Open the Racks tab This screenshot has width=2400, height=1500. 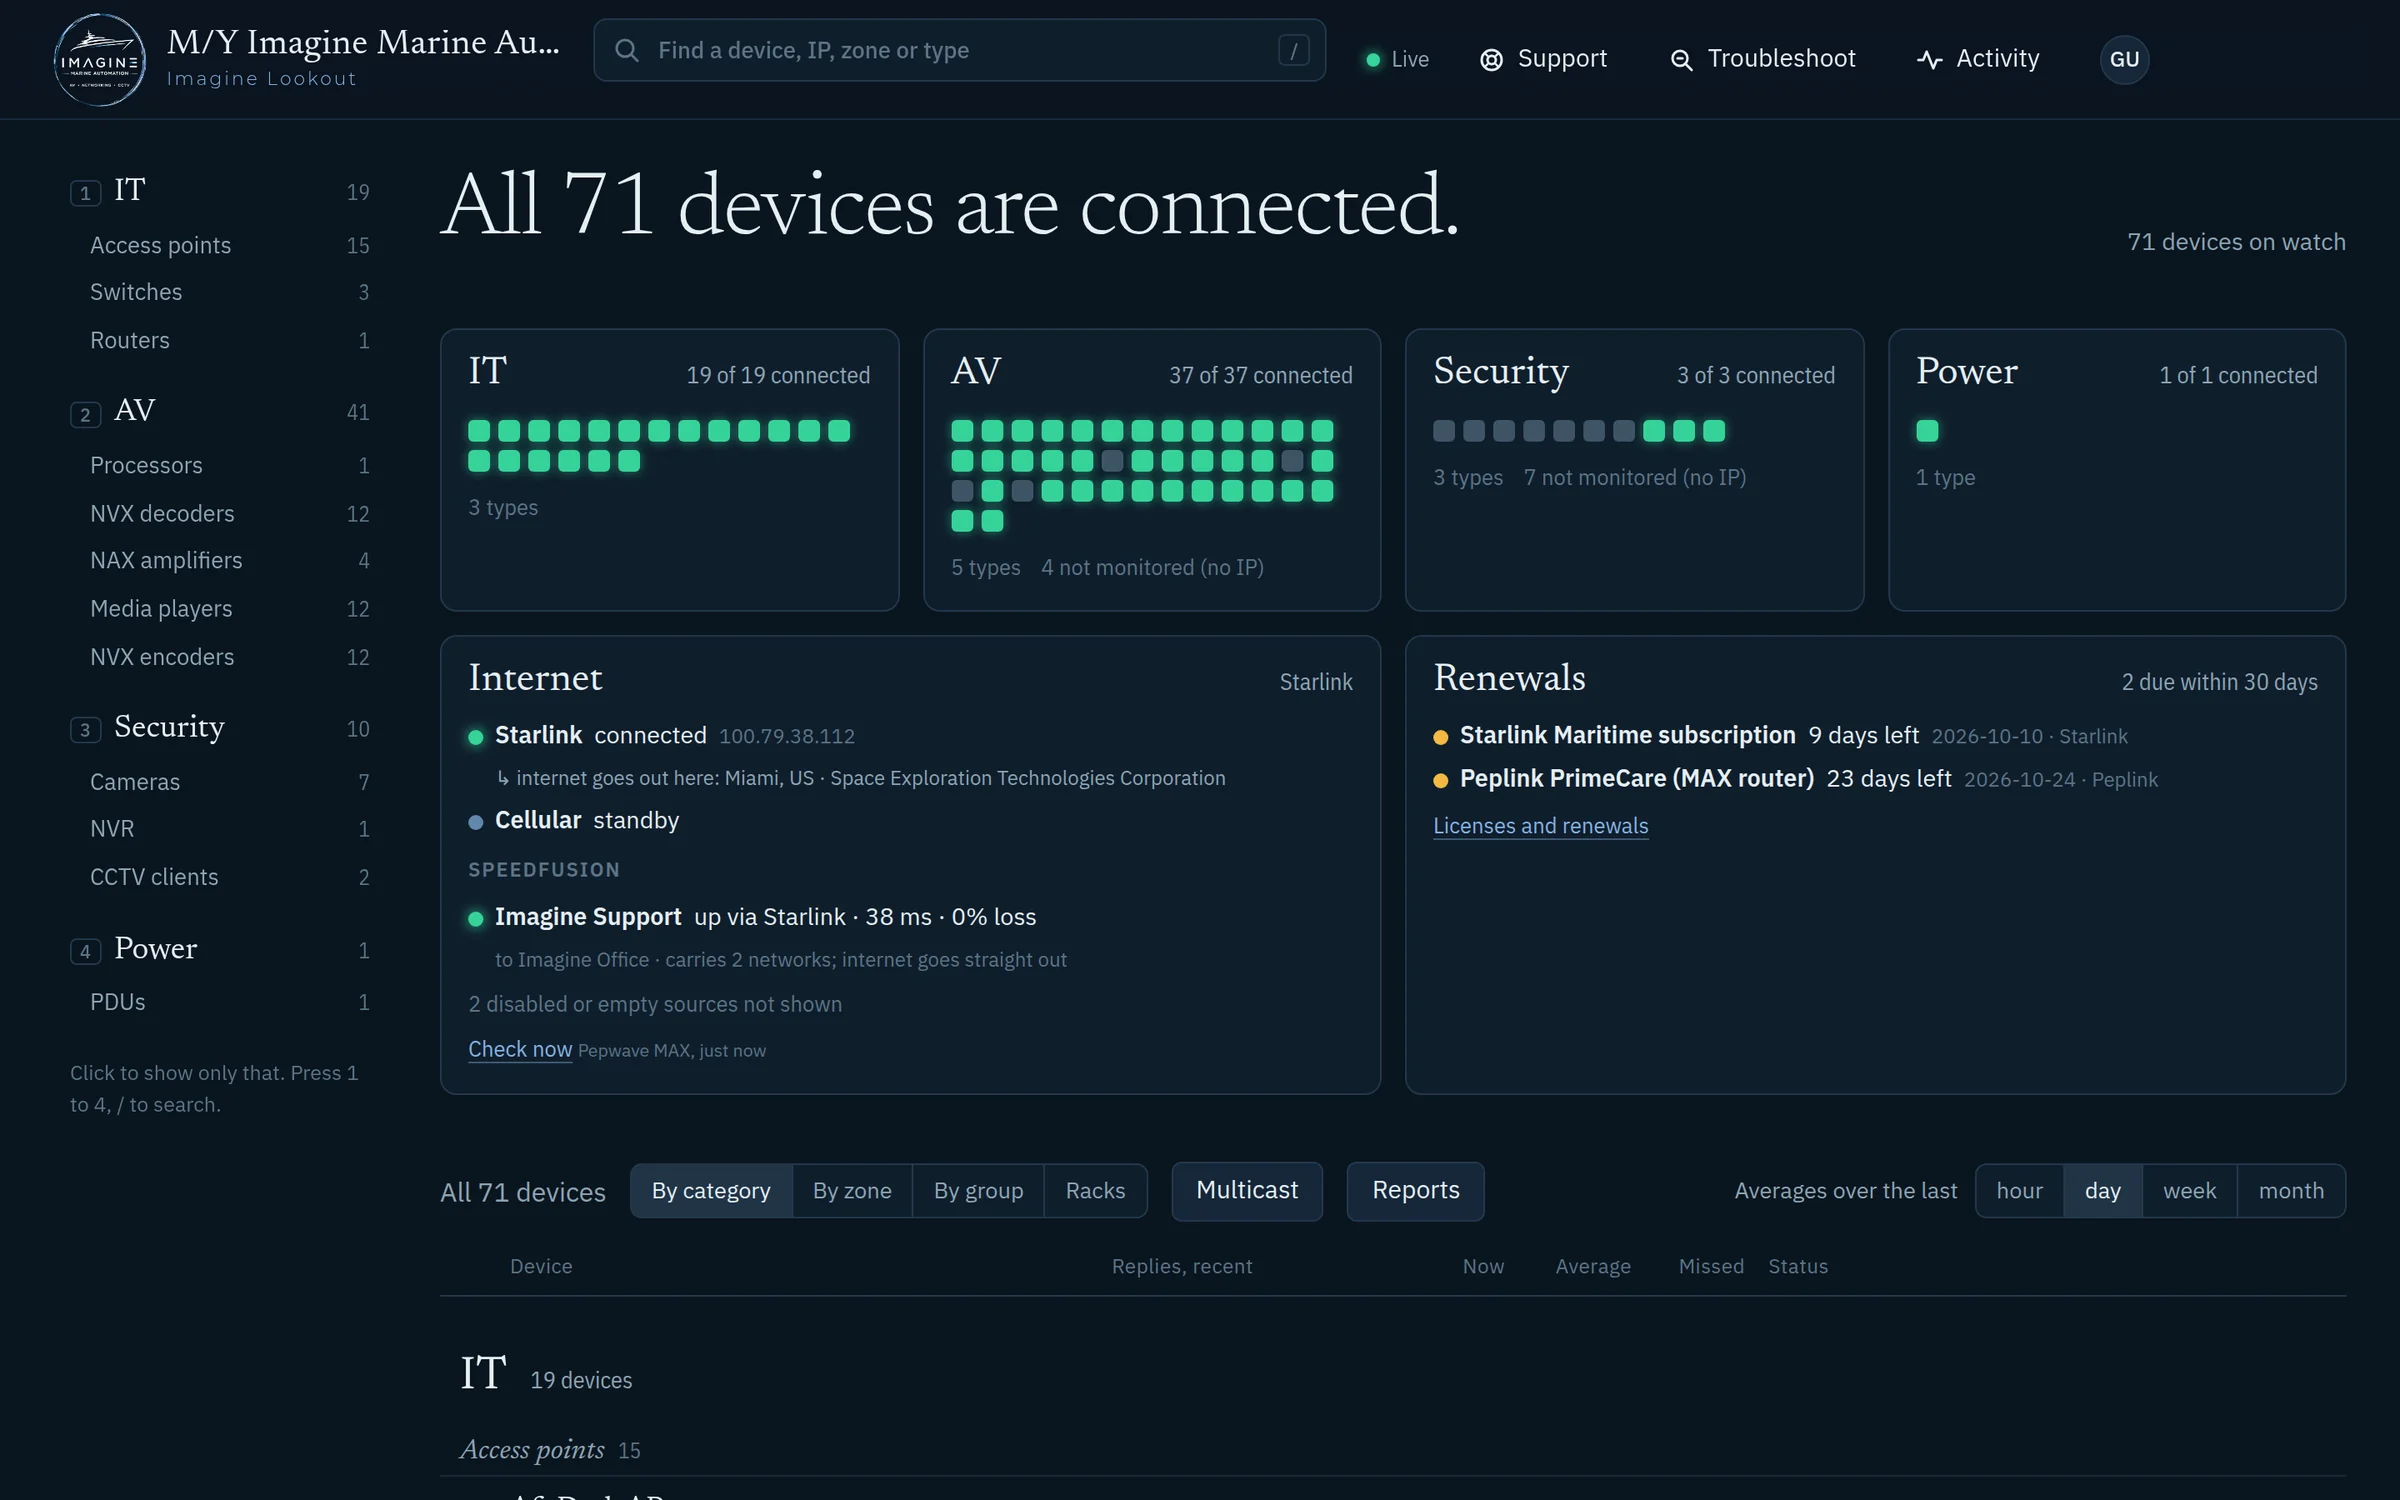click(1095, 1191)
